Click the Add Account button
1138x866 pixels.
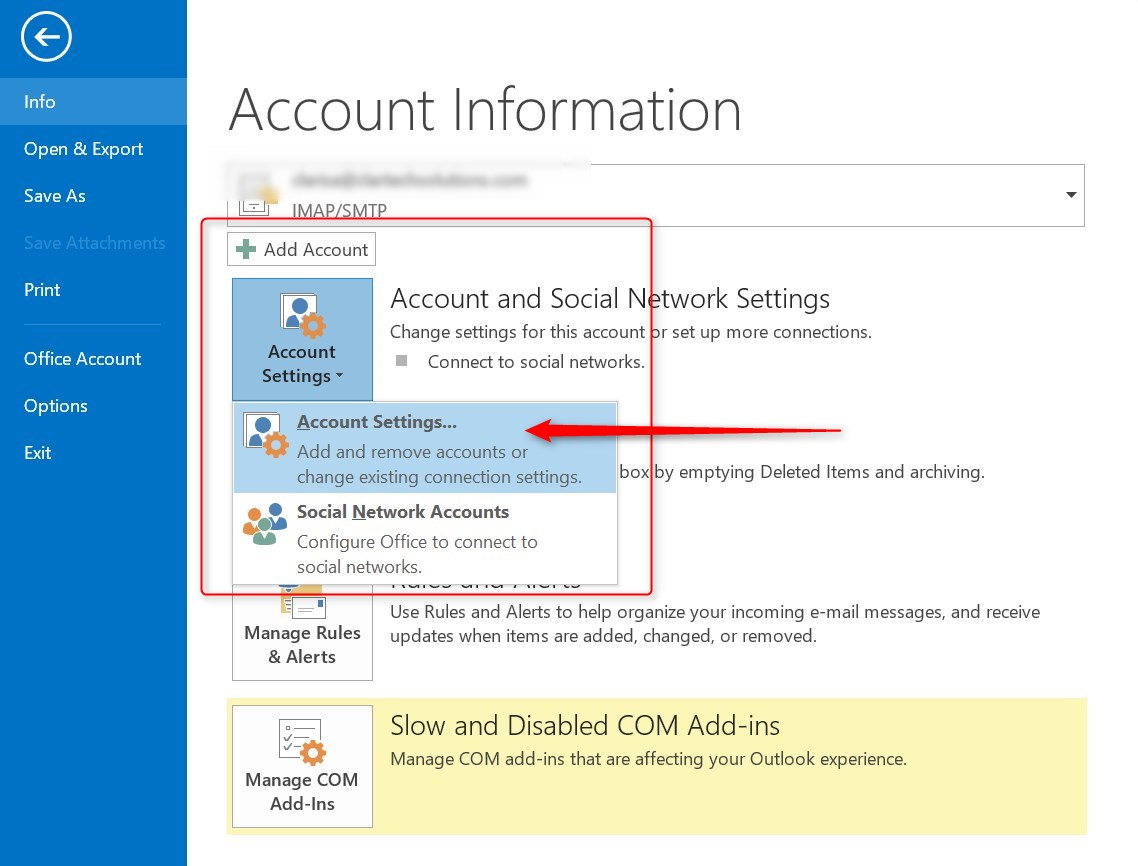[301, 248]
